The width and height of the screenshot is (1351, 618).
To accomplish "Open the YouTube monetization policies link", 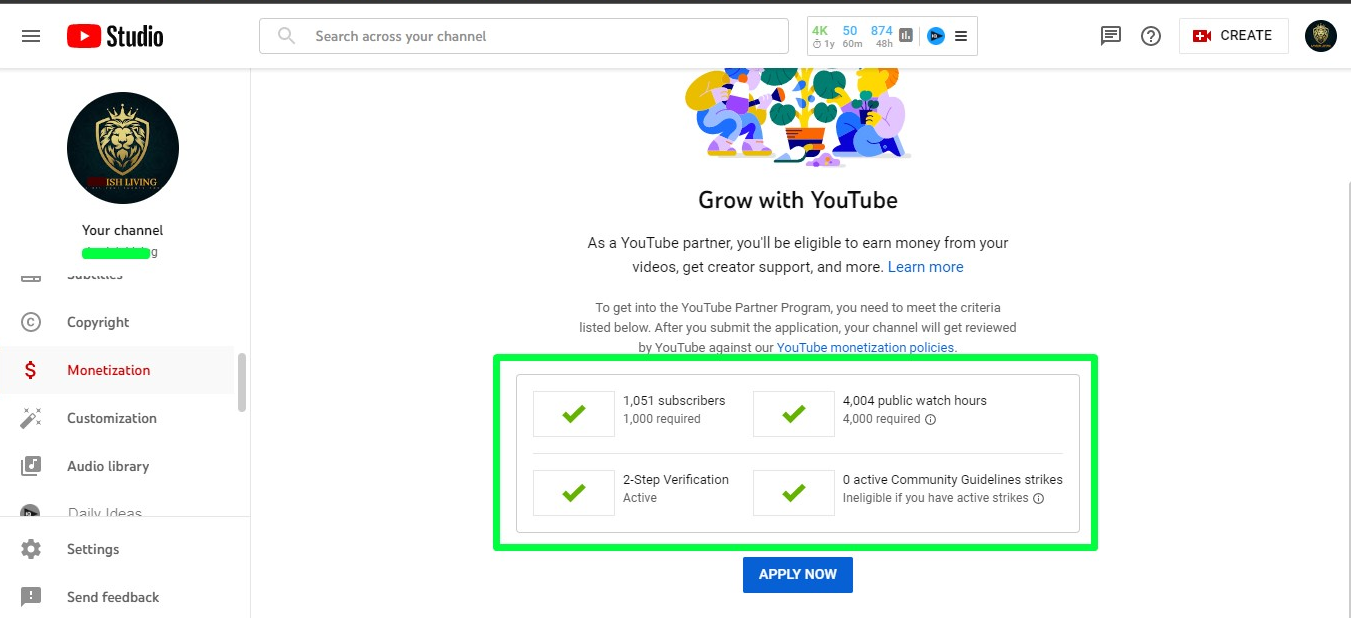I will click(x=865, y=348).
